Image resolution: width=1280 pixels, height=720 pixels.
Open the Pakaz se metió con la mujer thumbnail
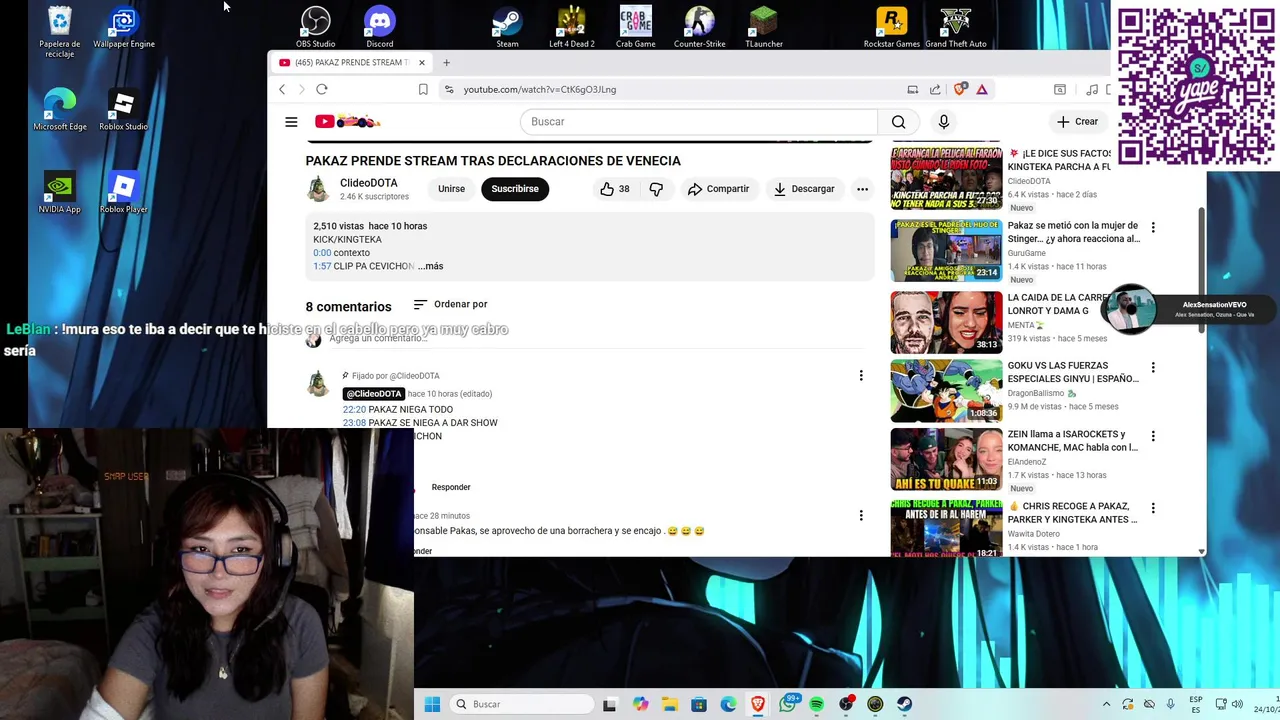[x=946, y=250]
